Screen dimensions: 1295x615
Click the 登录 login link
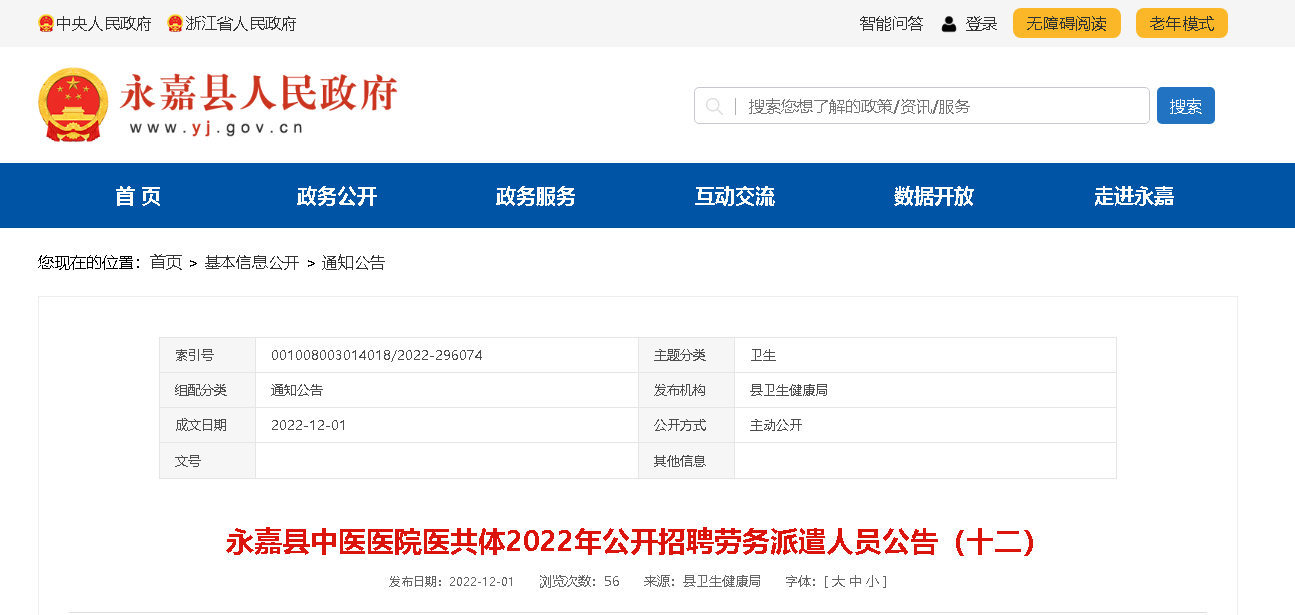coord(981,23)
